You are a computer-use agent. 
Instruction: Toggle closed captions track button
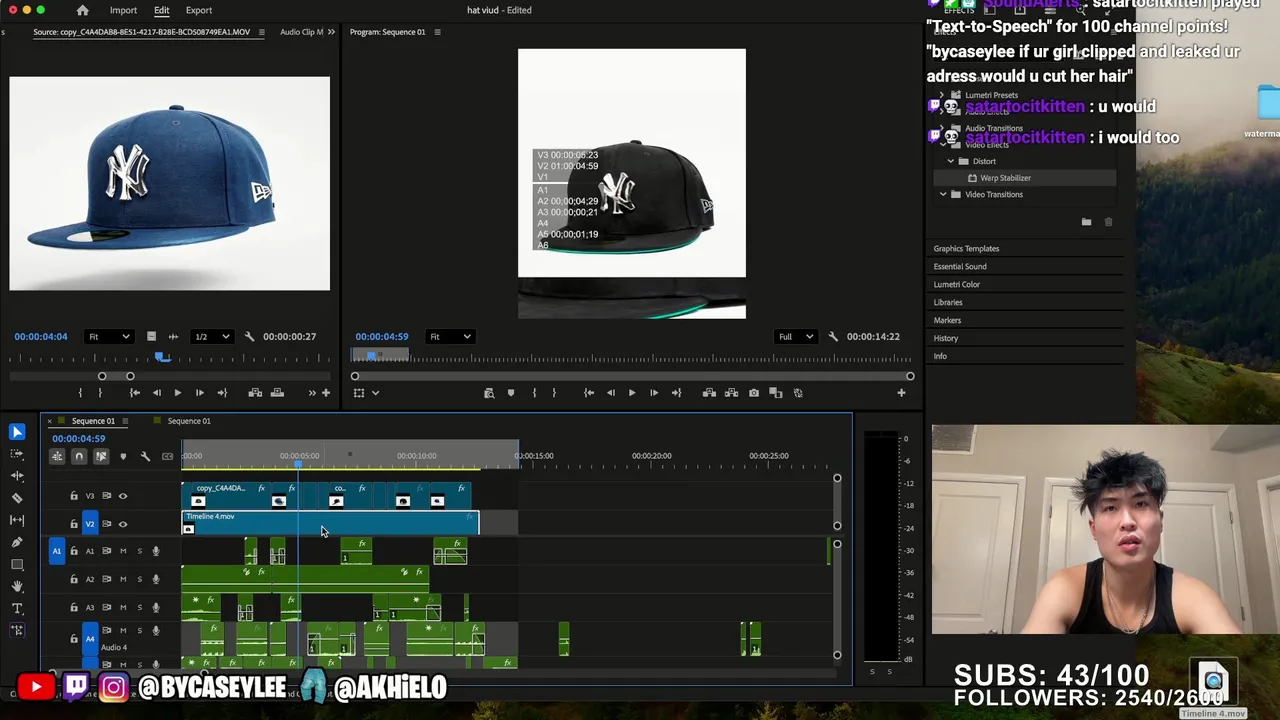[167, 456]
